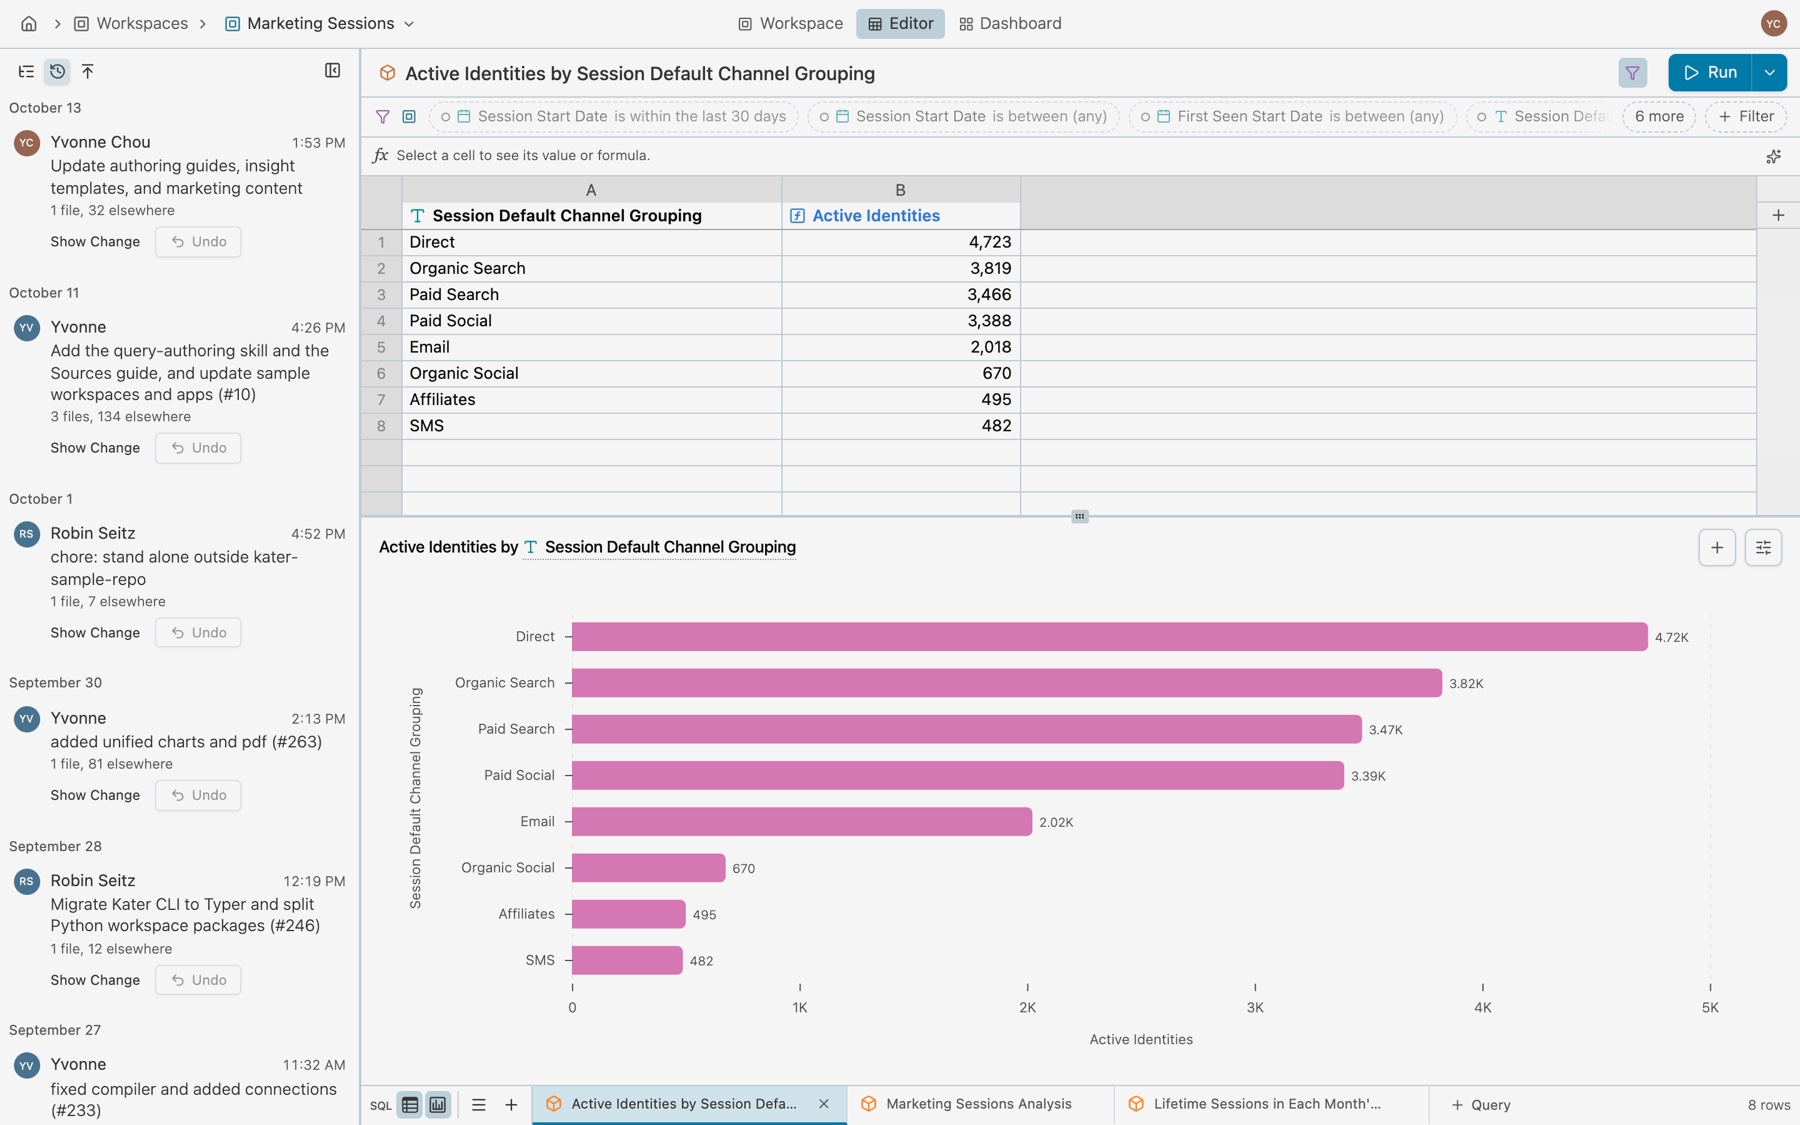This screenshot has width=1800, height=1125.
Task: Collapse the left sidebar panel icon
Action: [x=333, y=70]
